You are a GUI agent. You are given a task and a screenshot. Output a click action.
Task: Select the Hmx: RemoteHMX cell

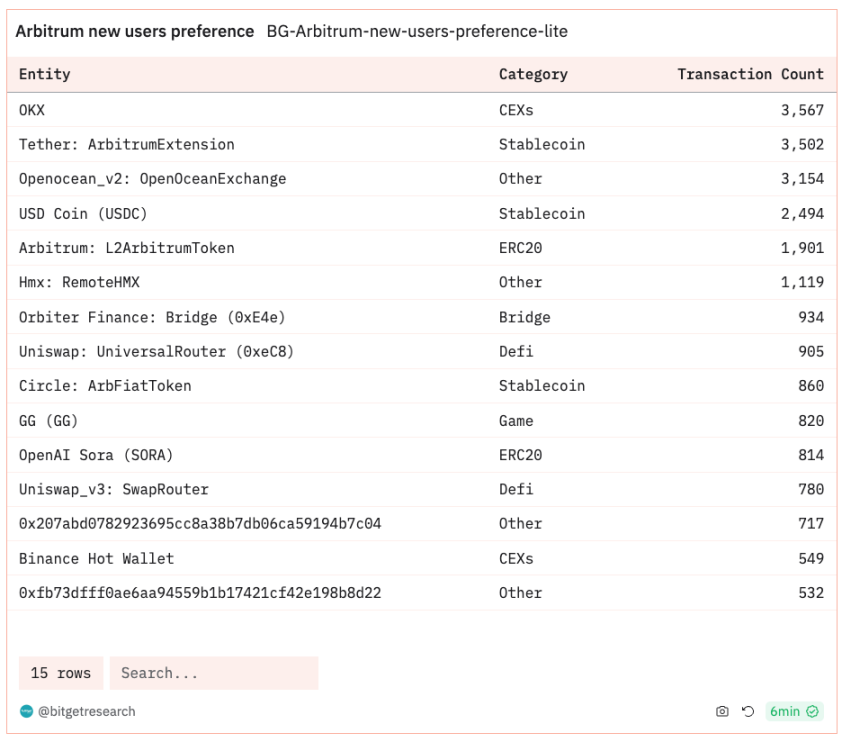pyautogui.click(x=79, y=282)
